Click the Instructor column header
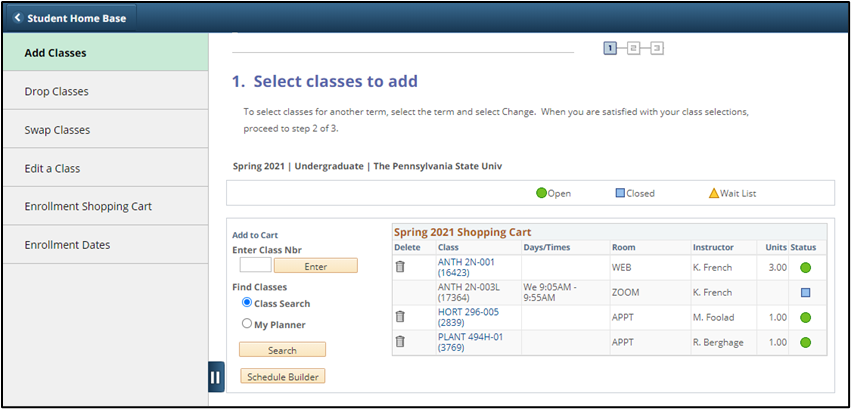The width and height of the screenshot is (851, 409). coord(713,247)
